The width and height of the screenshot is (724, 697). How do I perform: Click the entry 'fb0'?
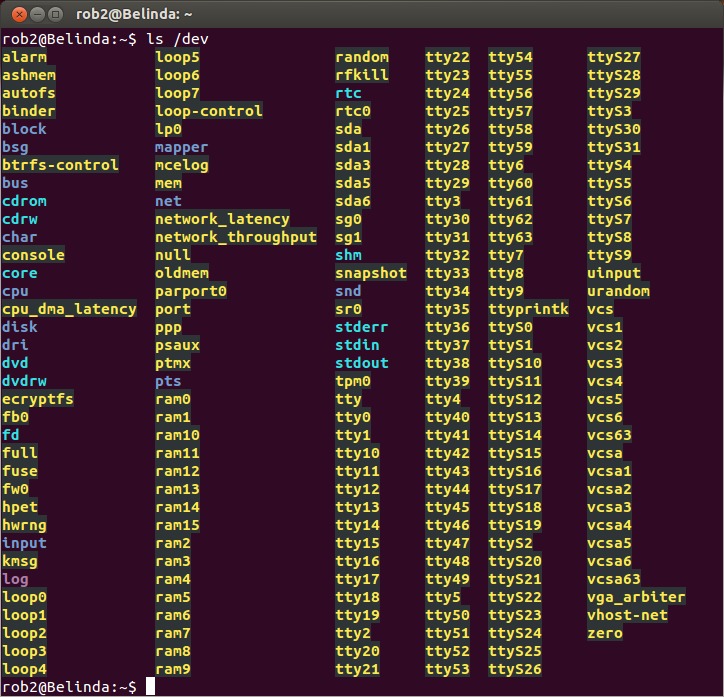(15, 417)
